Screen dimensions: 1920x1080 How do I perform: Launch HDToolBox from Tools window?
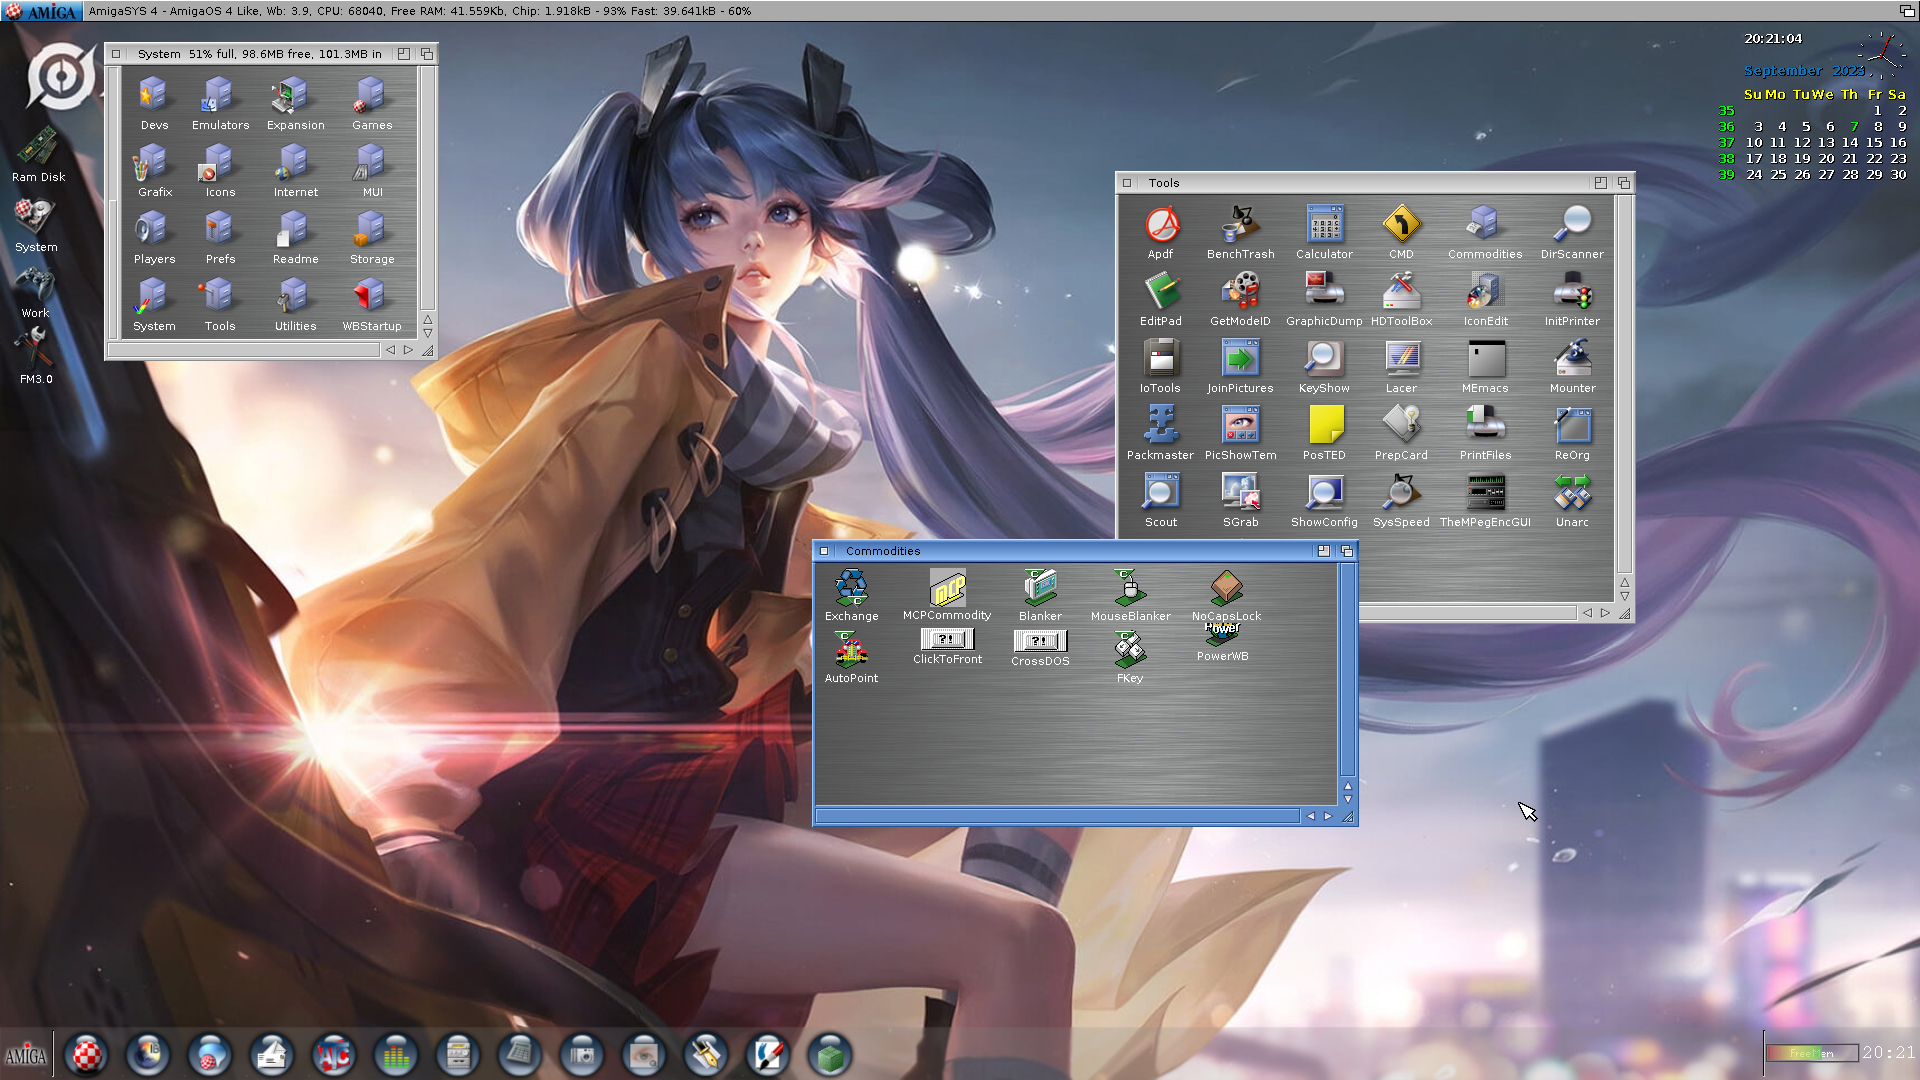[1400, 292]
